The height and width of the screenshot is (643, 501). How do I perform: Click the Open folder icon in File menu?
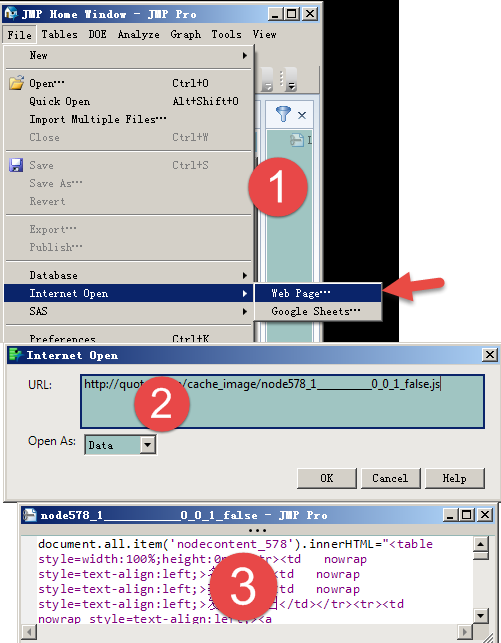click(x=16, y=83)
